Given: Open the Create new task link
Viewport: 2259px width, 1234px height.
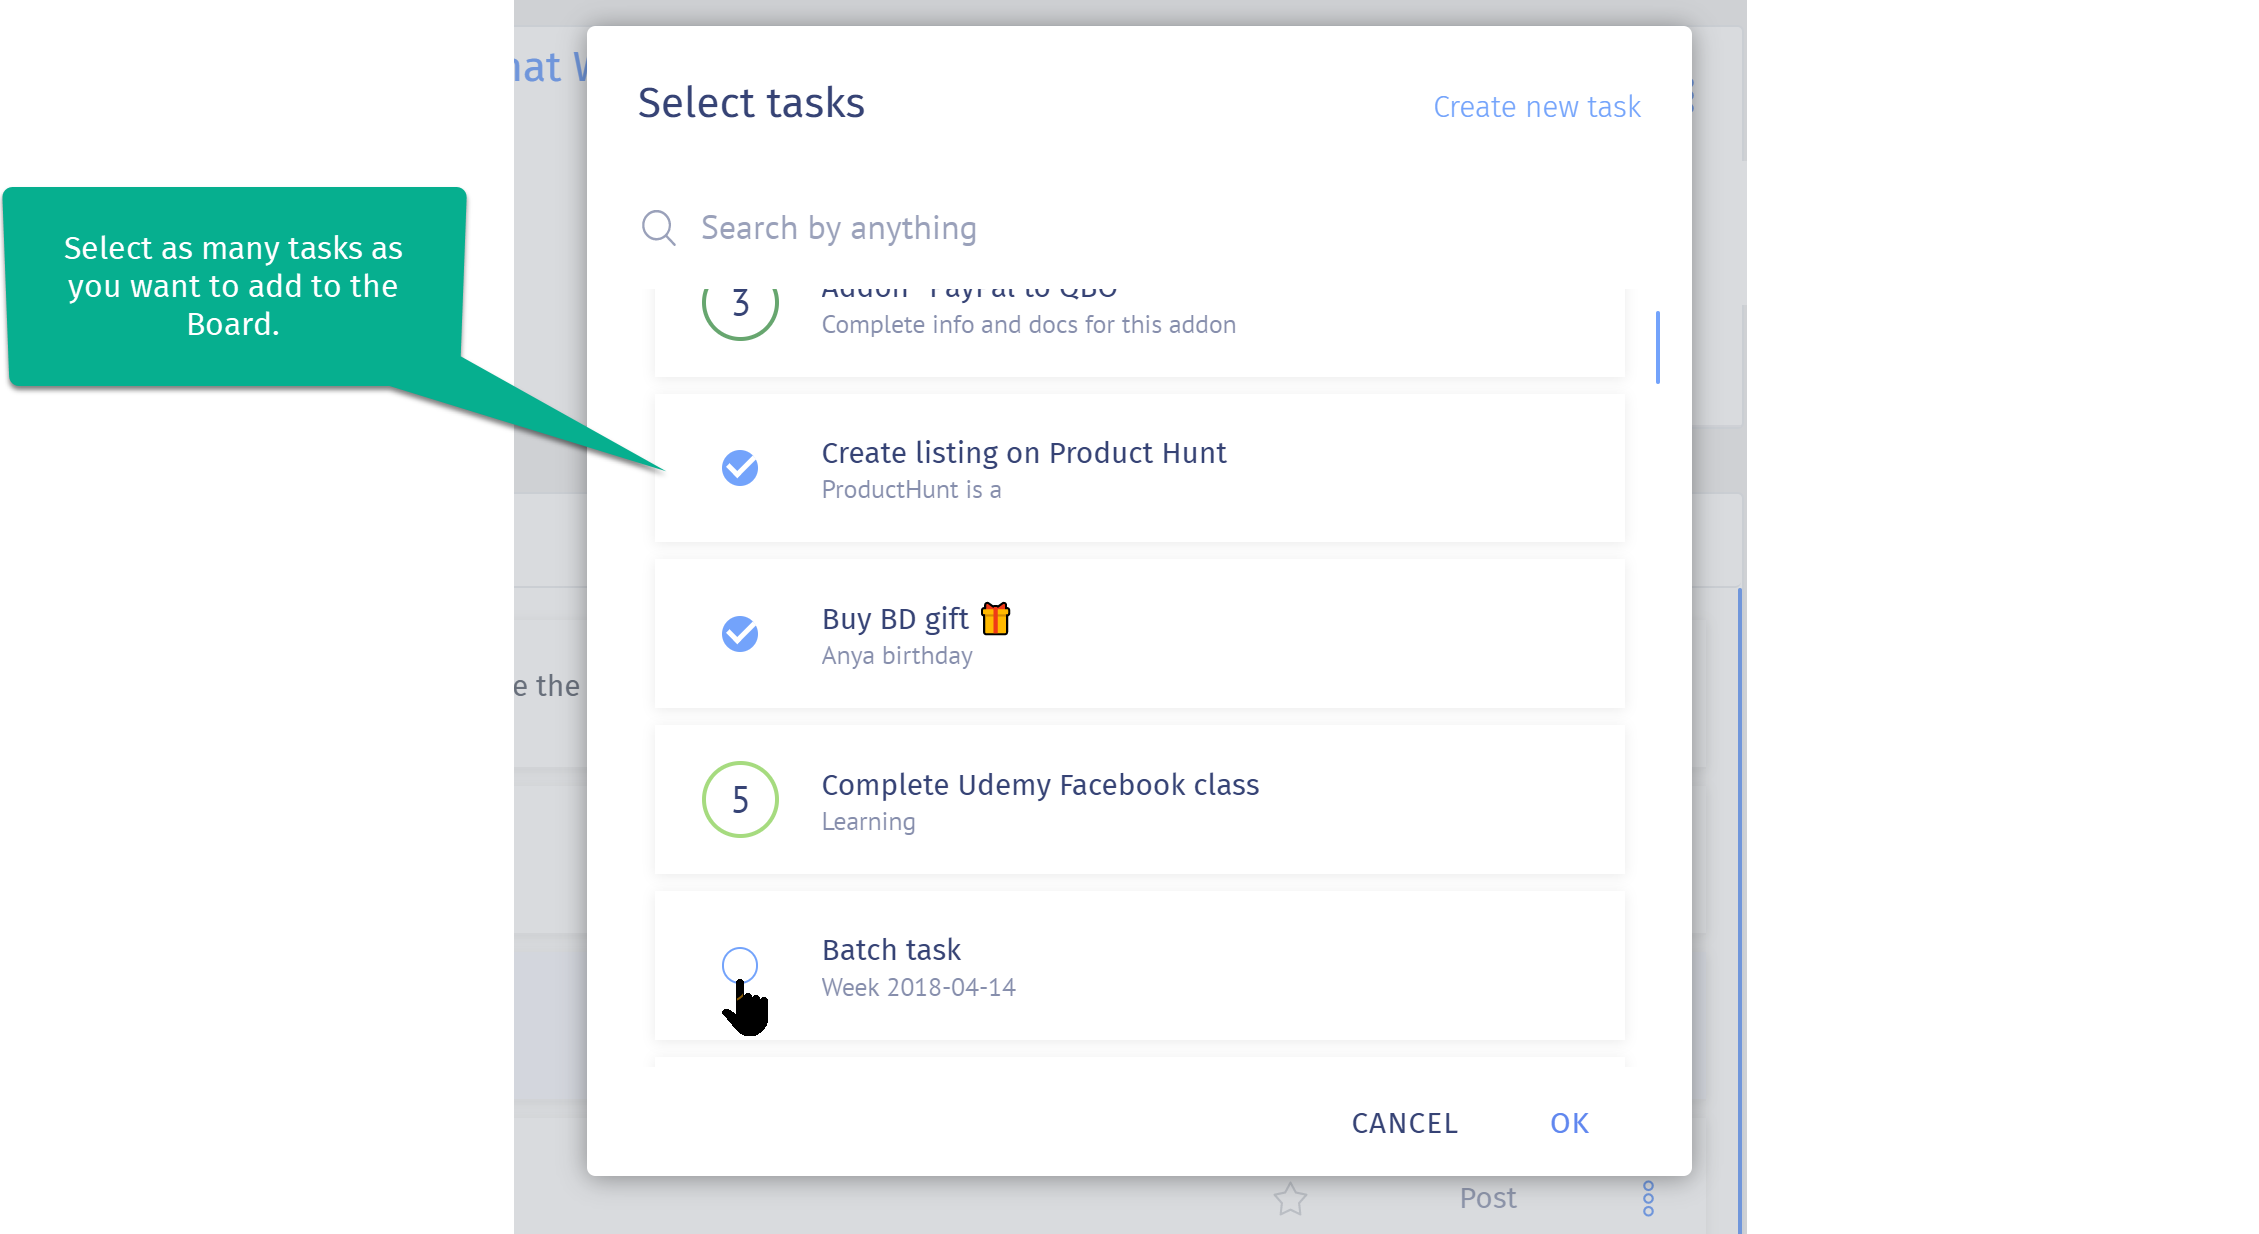Looking at the screenshot, I should coord(1537,107).
